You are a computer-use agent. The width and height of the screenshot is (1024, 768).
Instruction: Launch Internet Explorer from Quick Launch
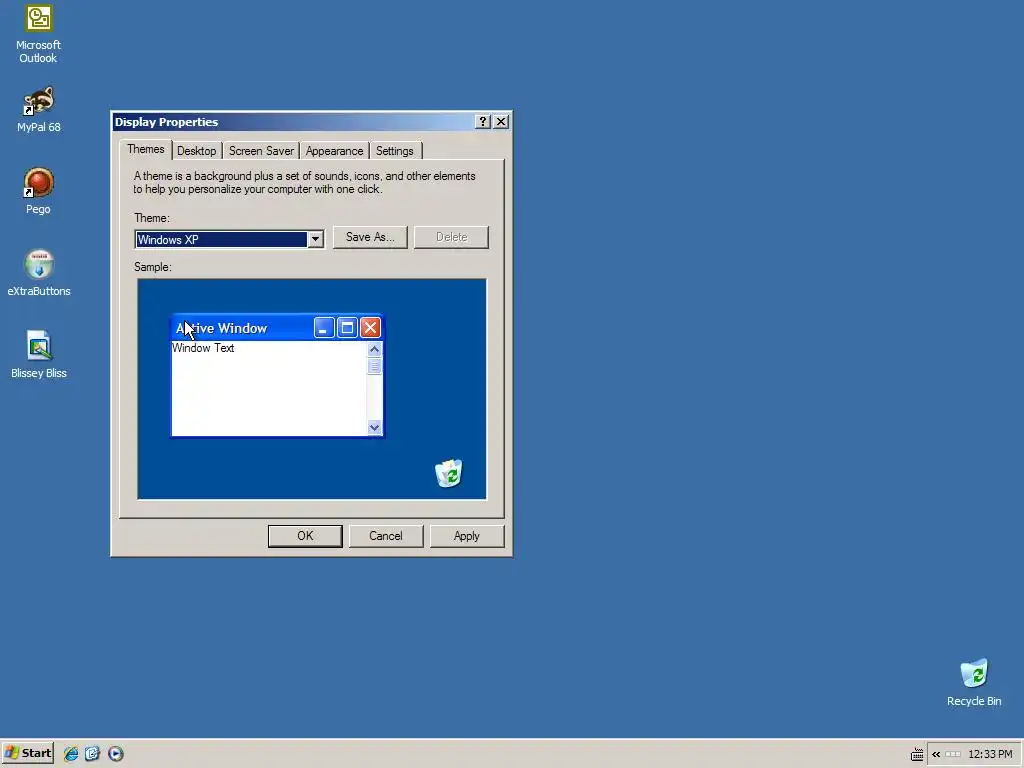tap(71, 754)
